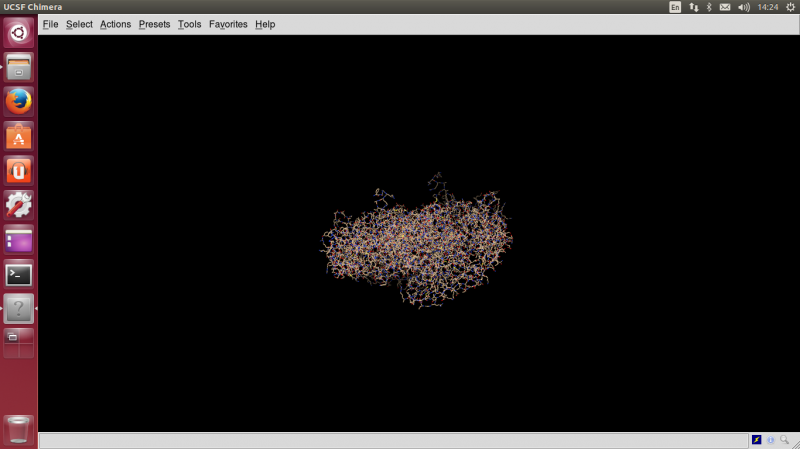Open the Actions menu
800x449 pixels.
115,24
